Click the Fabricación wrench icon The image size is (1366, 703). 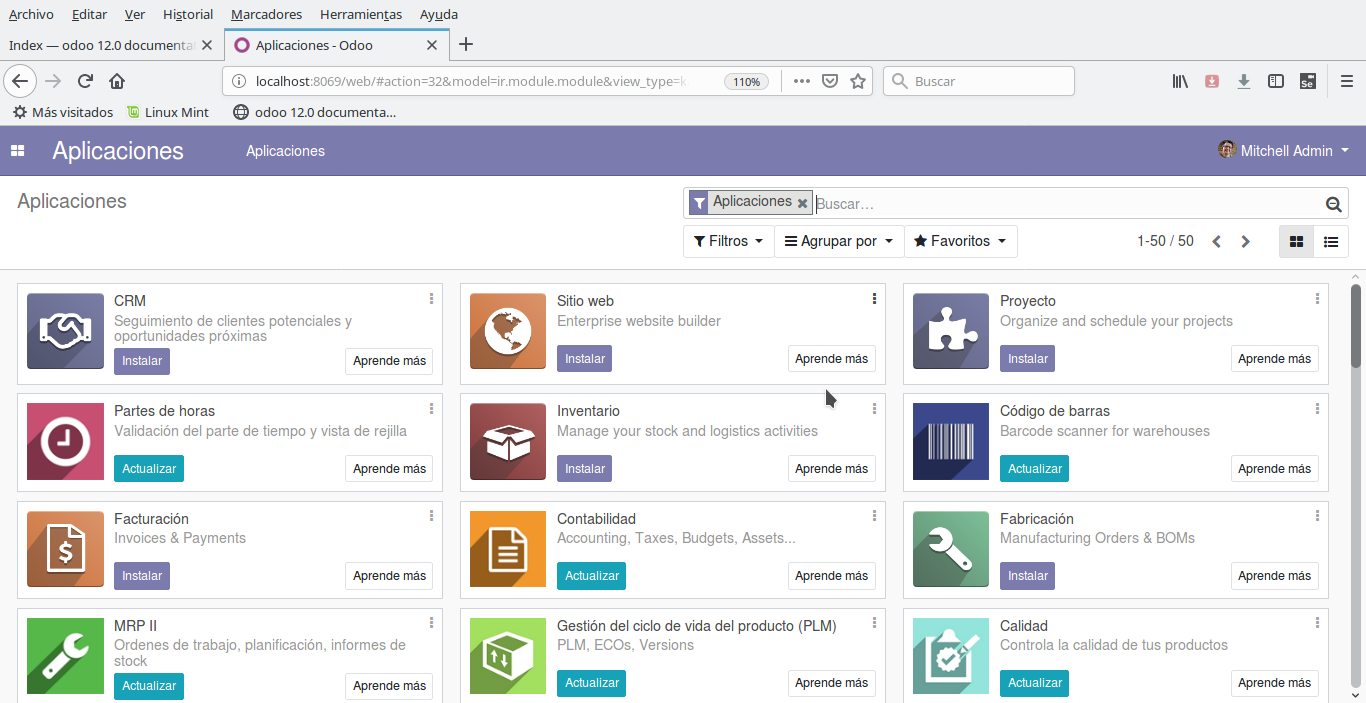[950, 548]
